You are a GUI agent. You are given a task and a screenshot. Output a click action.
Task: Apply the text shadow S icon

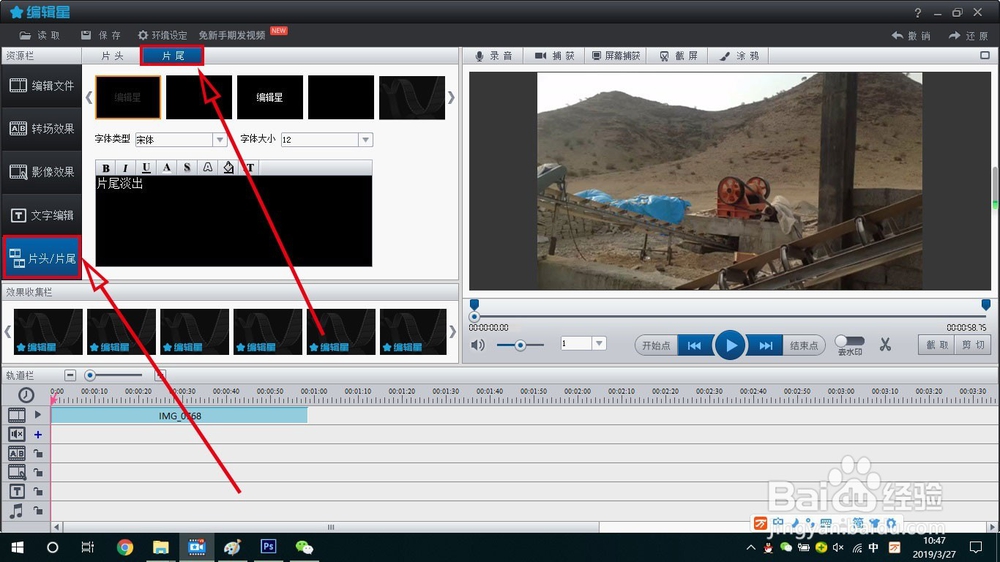(x=187, y=168)
